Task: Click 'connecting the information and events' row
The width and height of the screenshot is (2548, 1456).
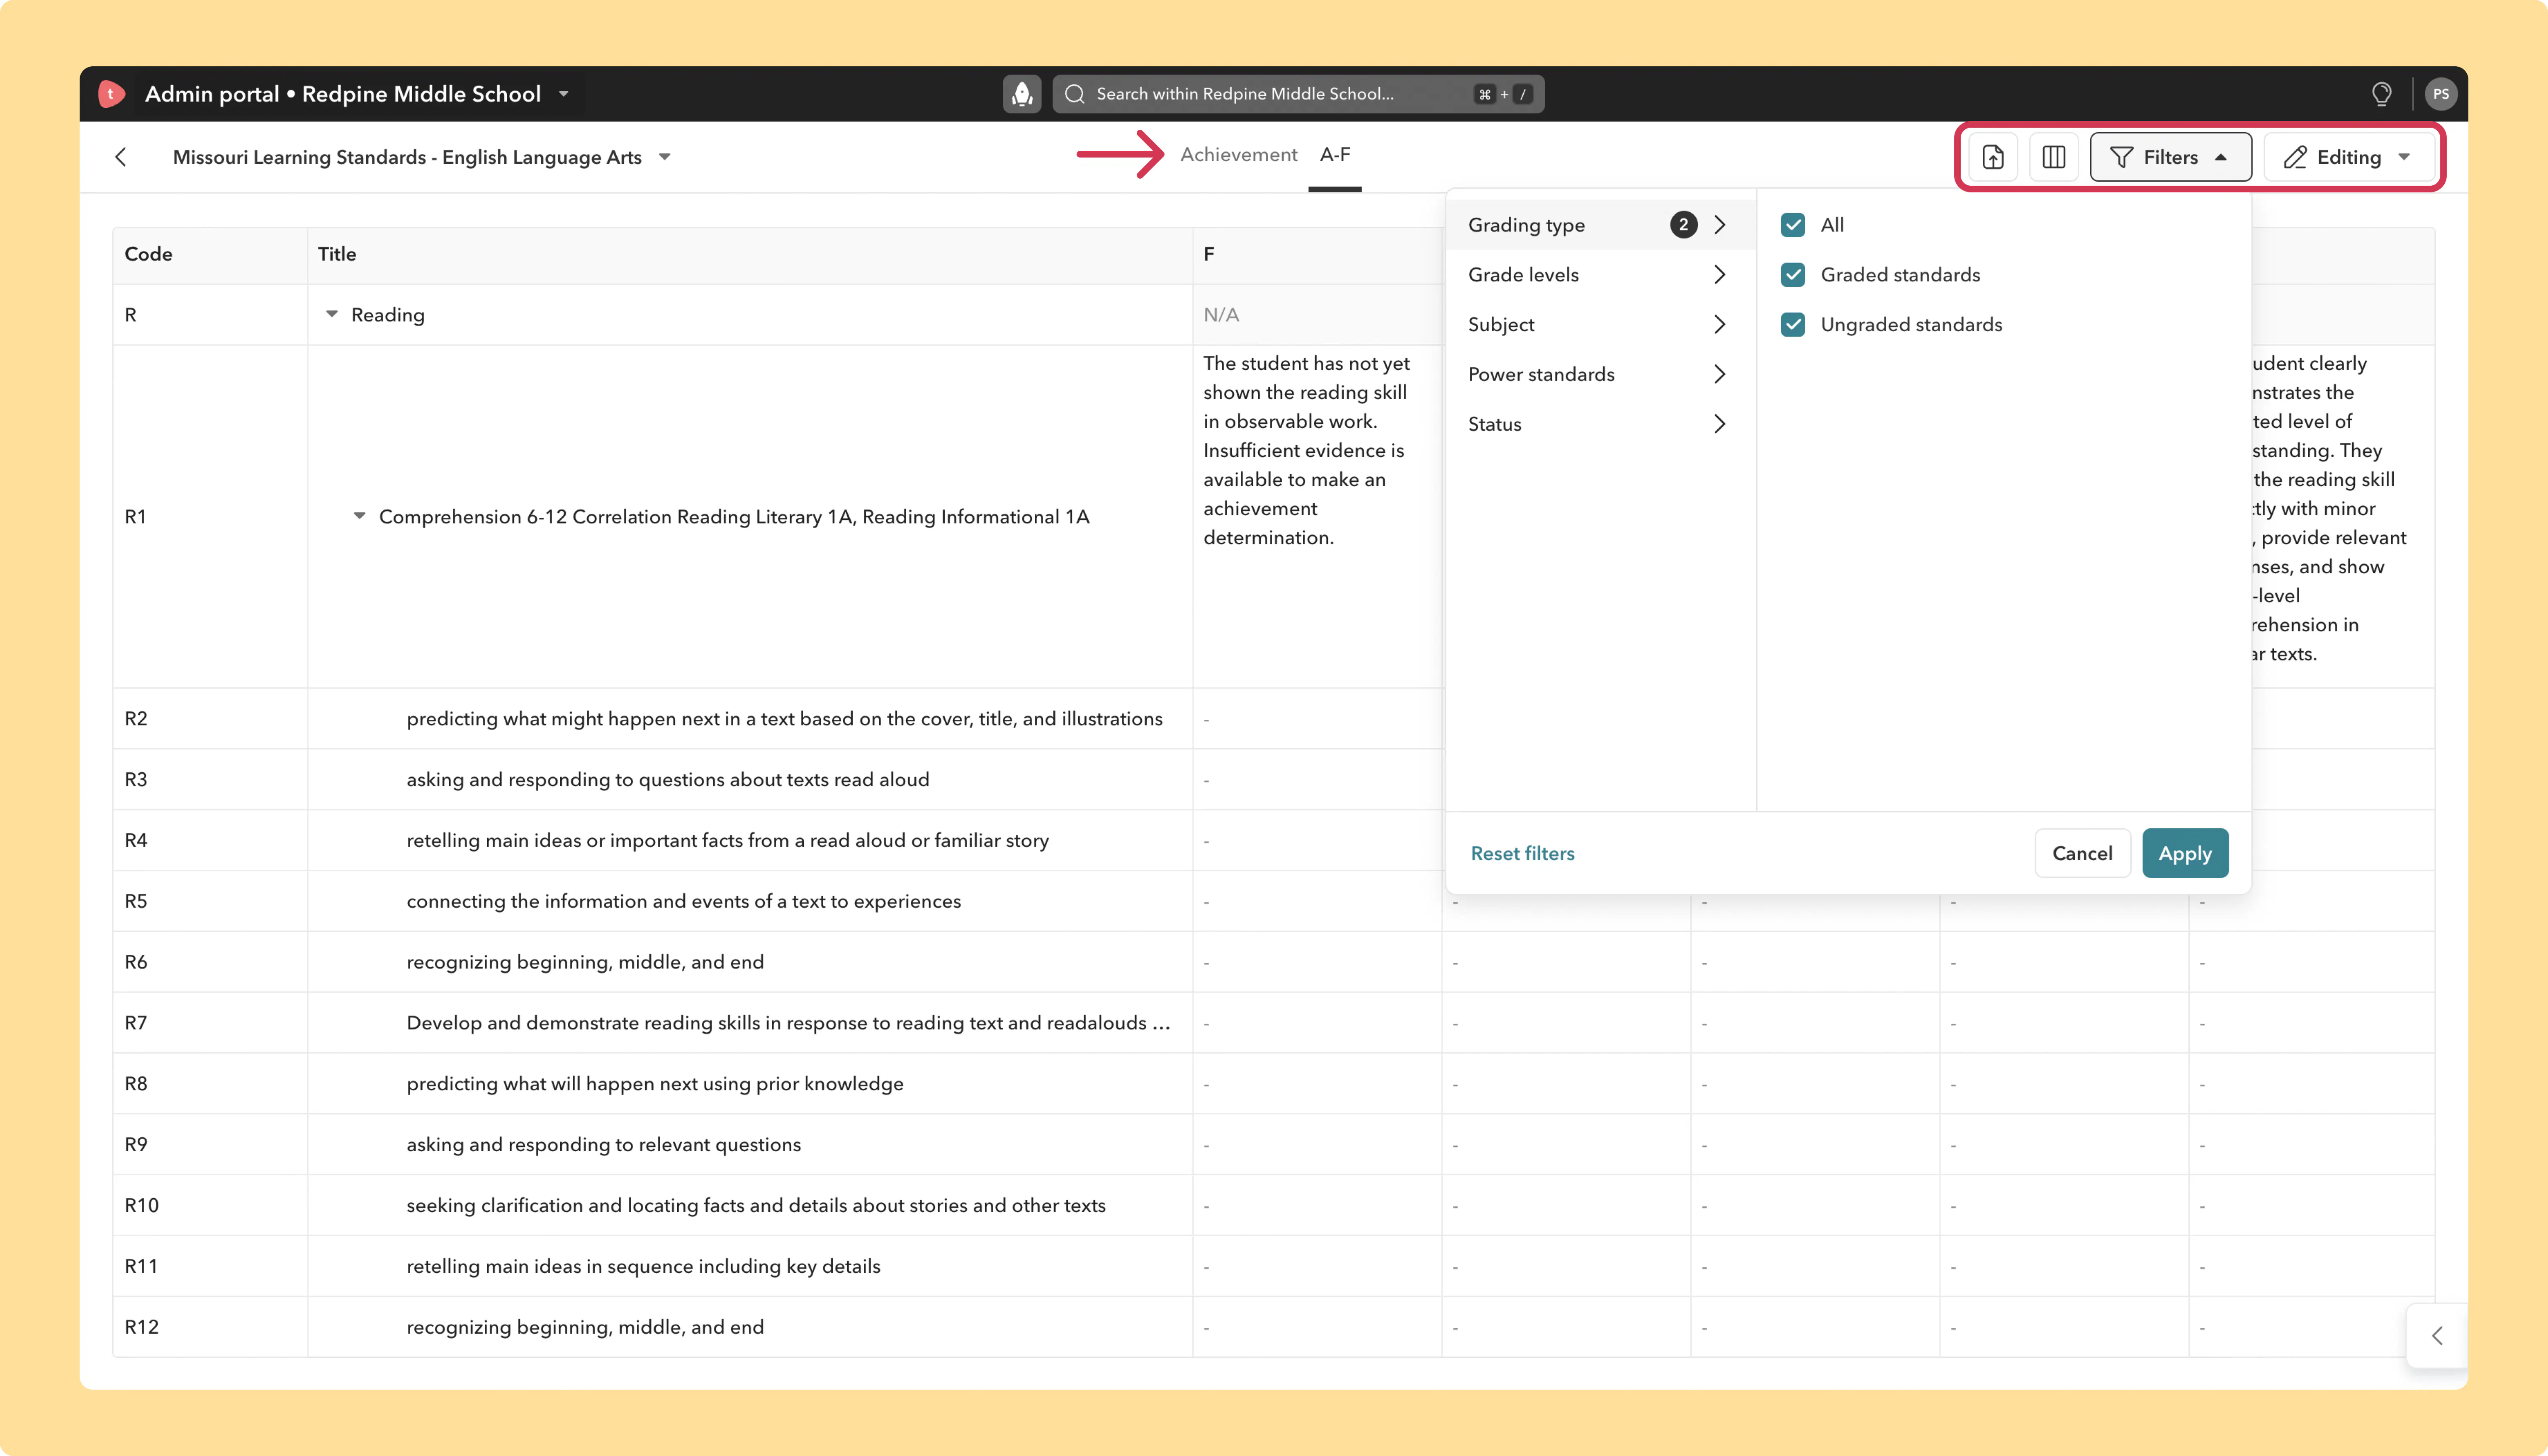Action: 684,902
